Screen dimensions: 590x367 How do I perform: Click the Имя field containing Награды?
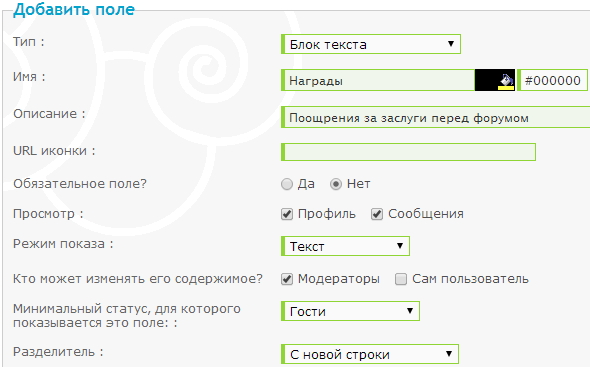(378, 80)
